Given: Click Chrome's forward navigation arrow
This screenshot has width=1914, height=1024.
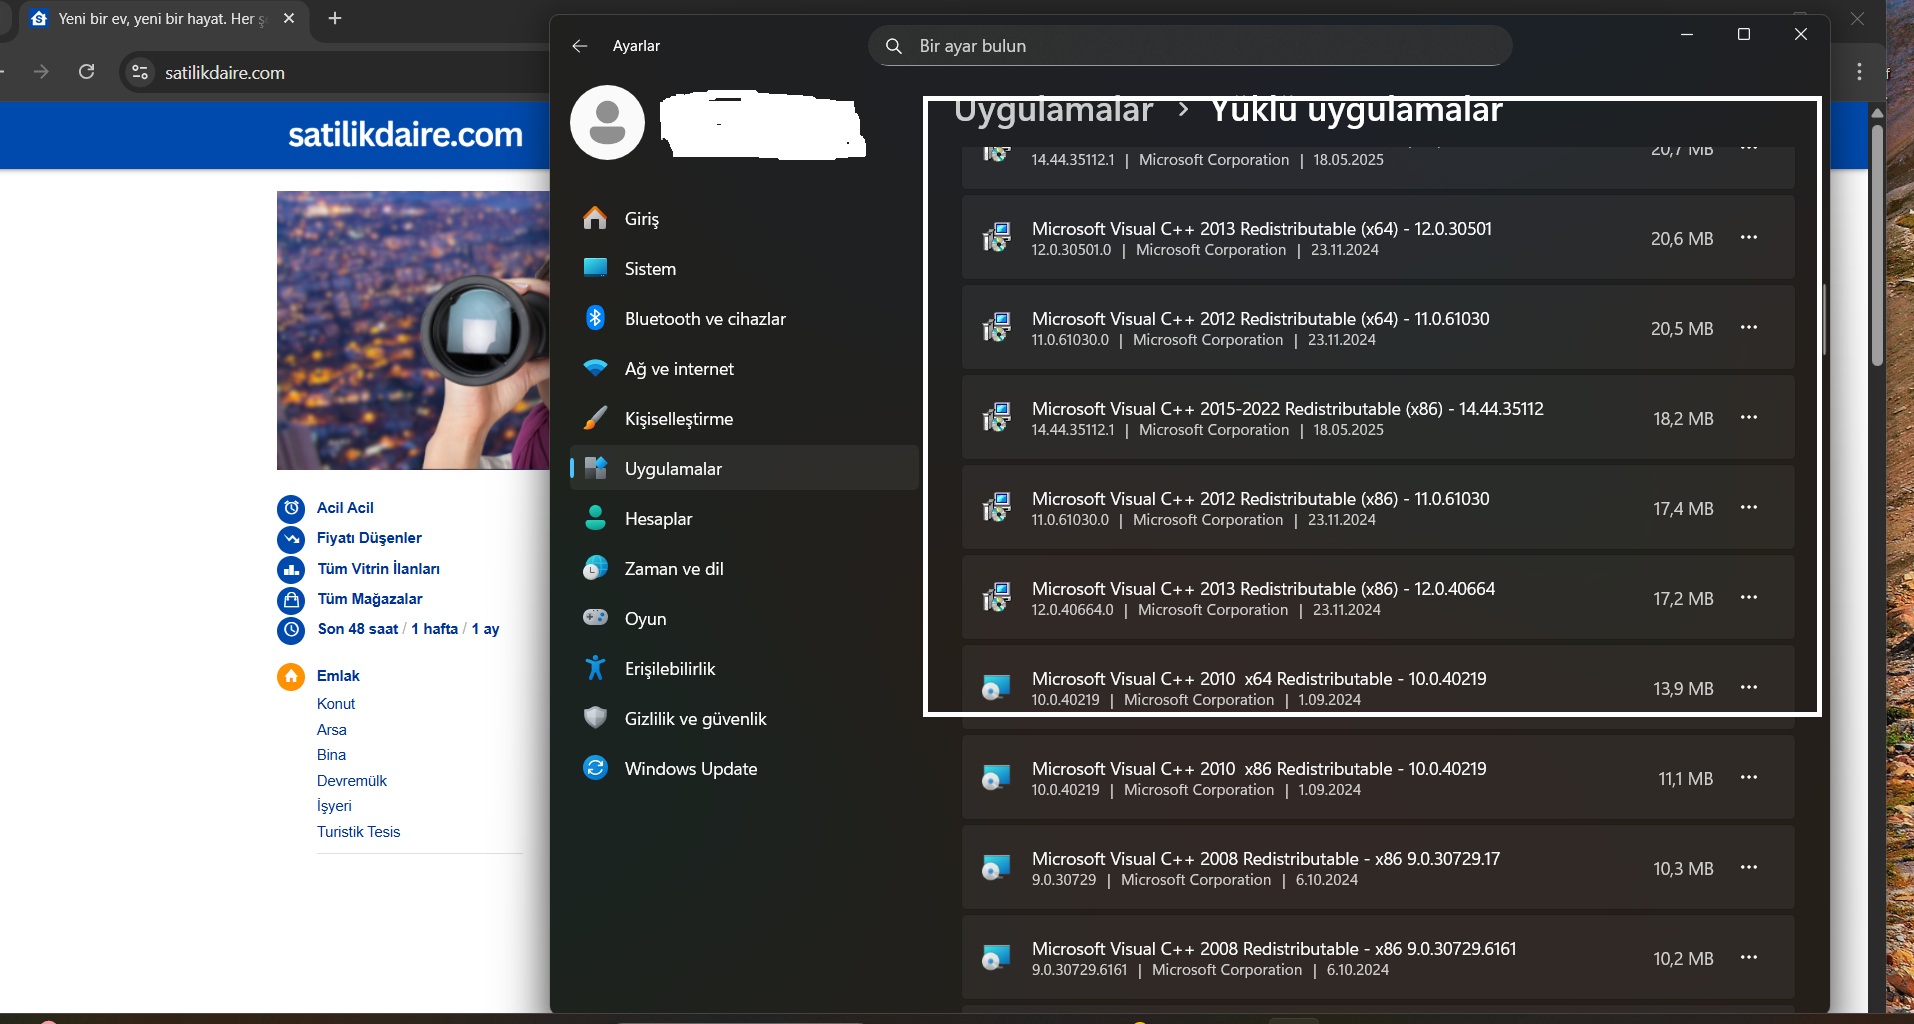Looking at the screenshot, I should tap(41, 72).
